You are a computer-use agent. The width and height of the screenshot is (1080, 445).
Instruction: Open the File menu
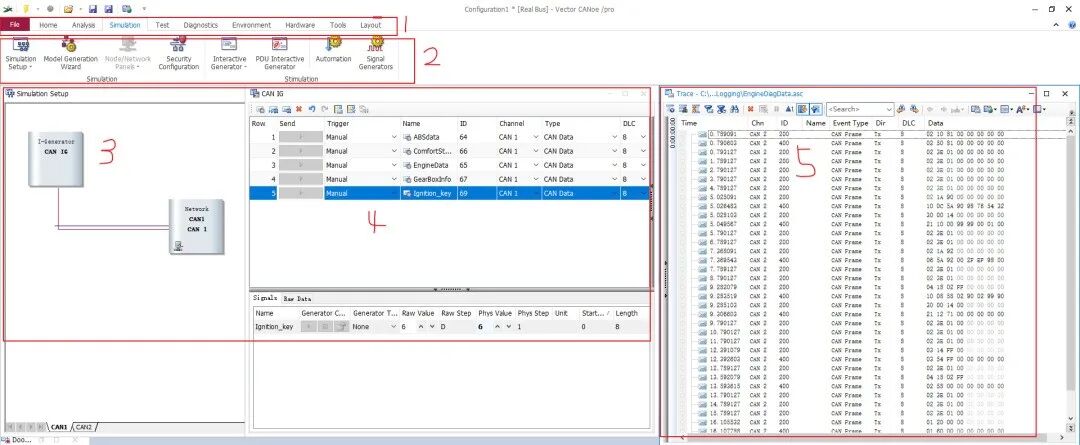15,24
